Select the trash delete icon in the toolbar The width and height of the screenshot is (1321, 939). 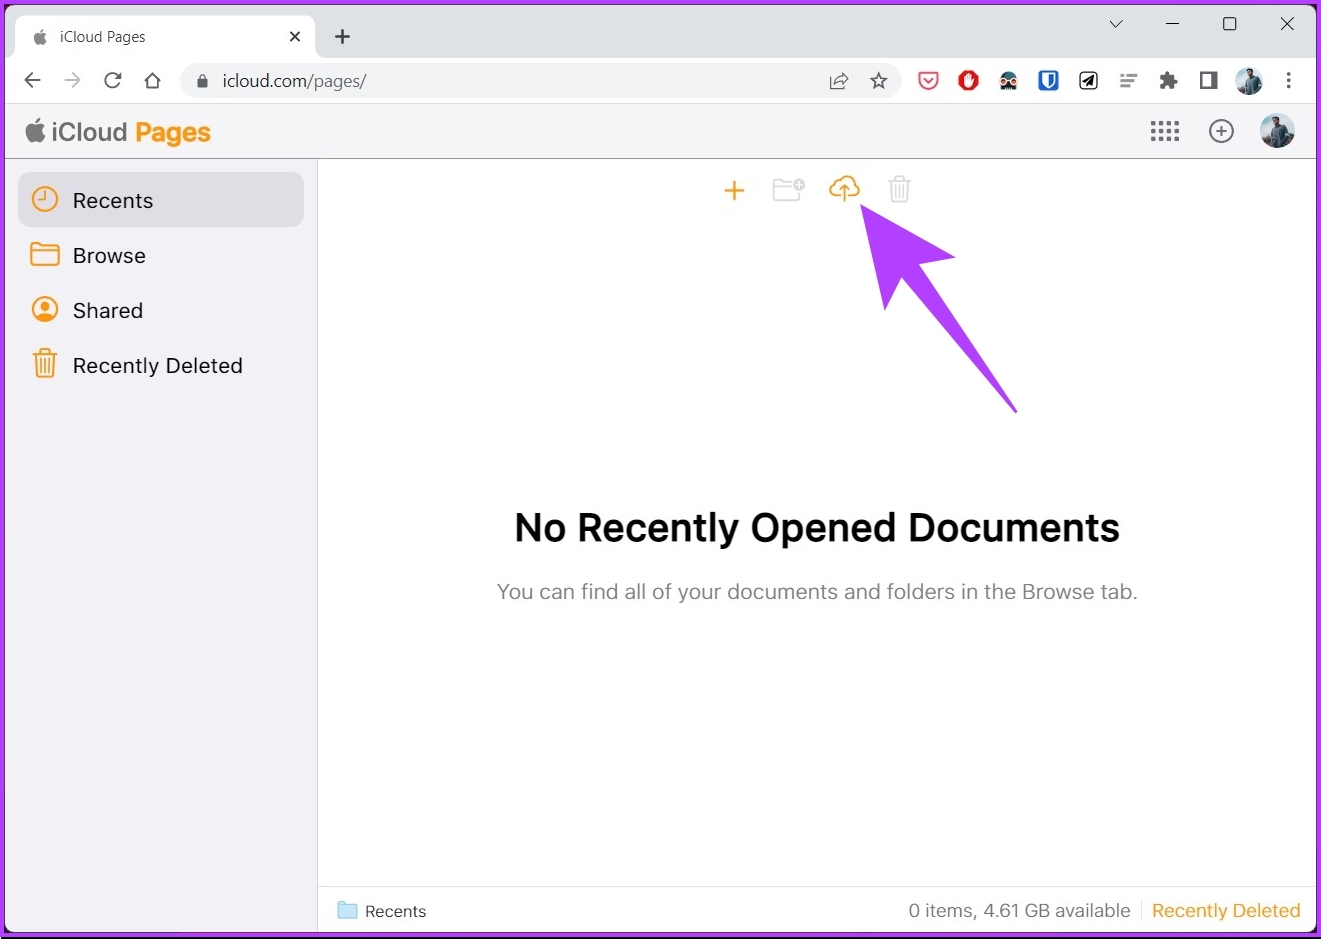click(x=898, y=189)
